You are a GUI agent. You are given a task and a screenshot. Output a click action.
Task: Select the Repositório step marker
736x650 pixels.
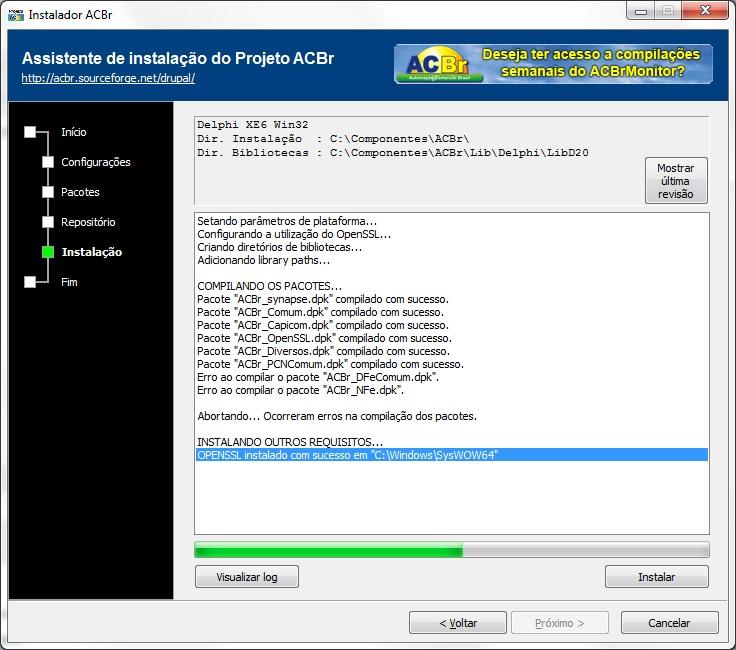[x=48, y=222]
